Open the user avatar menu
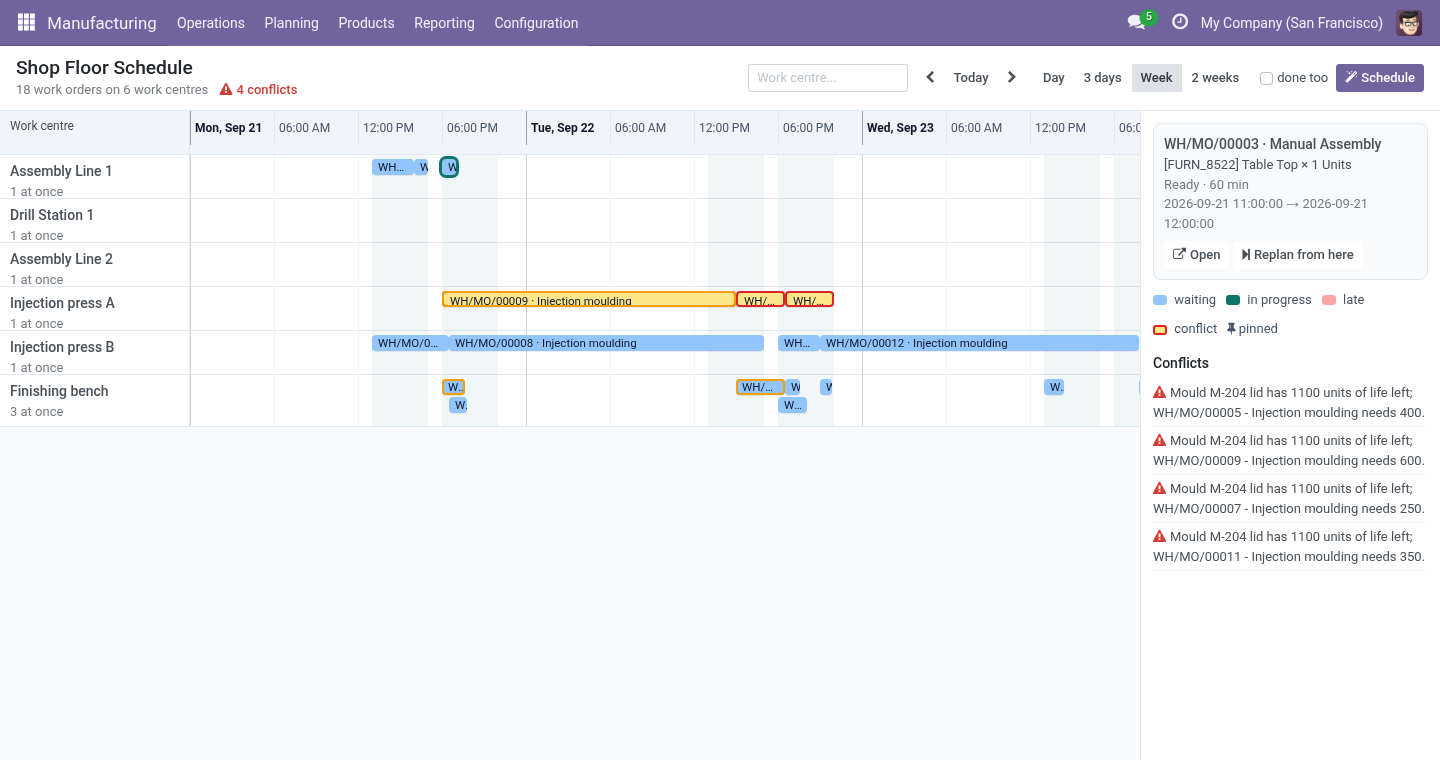Viewport: 1440px width, 760px height. (1409, 22)
